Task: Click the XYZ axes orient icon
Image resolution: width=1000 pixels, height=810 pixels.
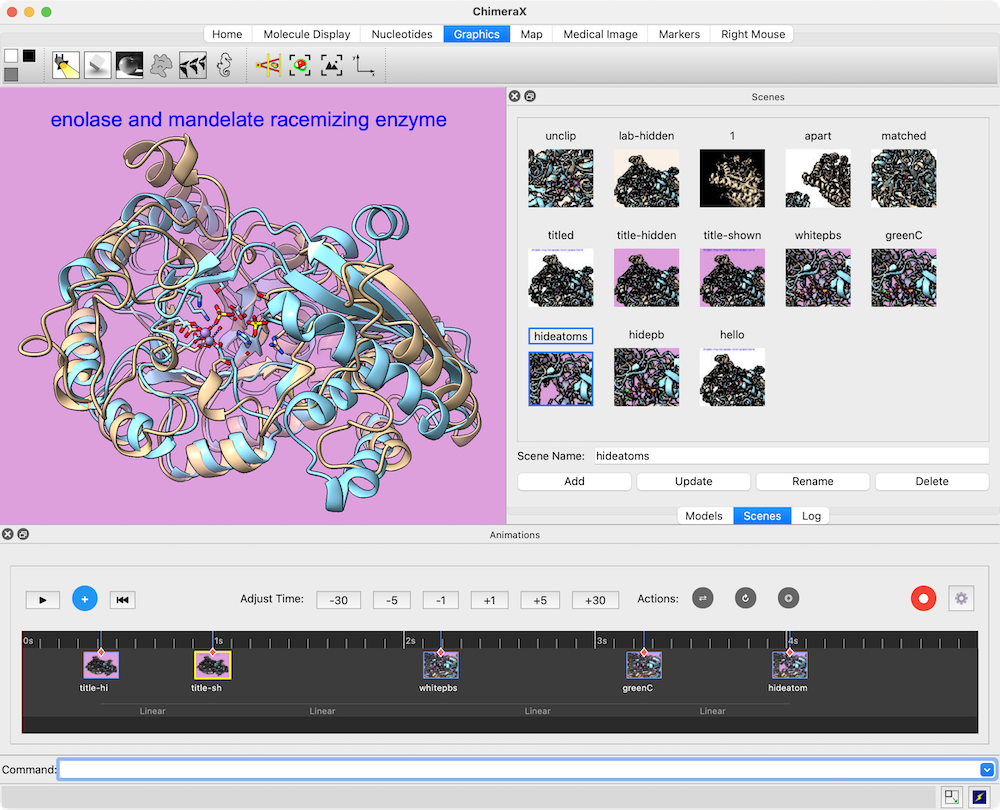Action: pos(363,66)
